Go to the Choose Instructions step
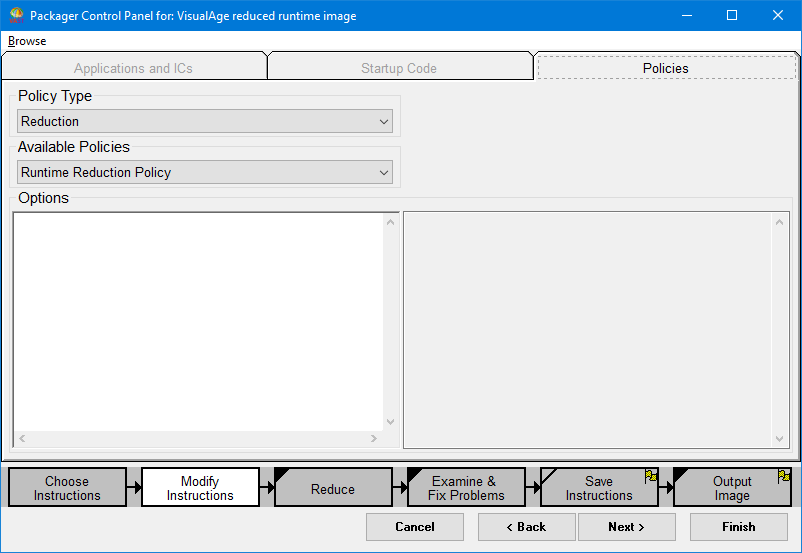This screenshot has height=553, width=802. coord(67,488)
